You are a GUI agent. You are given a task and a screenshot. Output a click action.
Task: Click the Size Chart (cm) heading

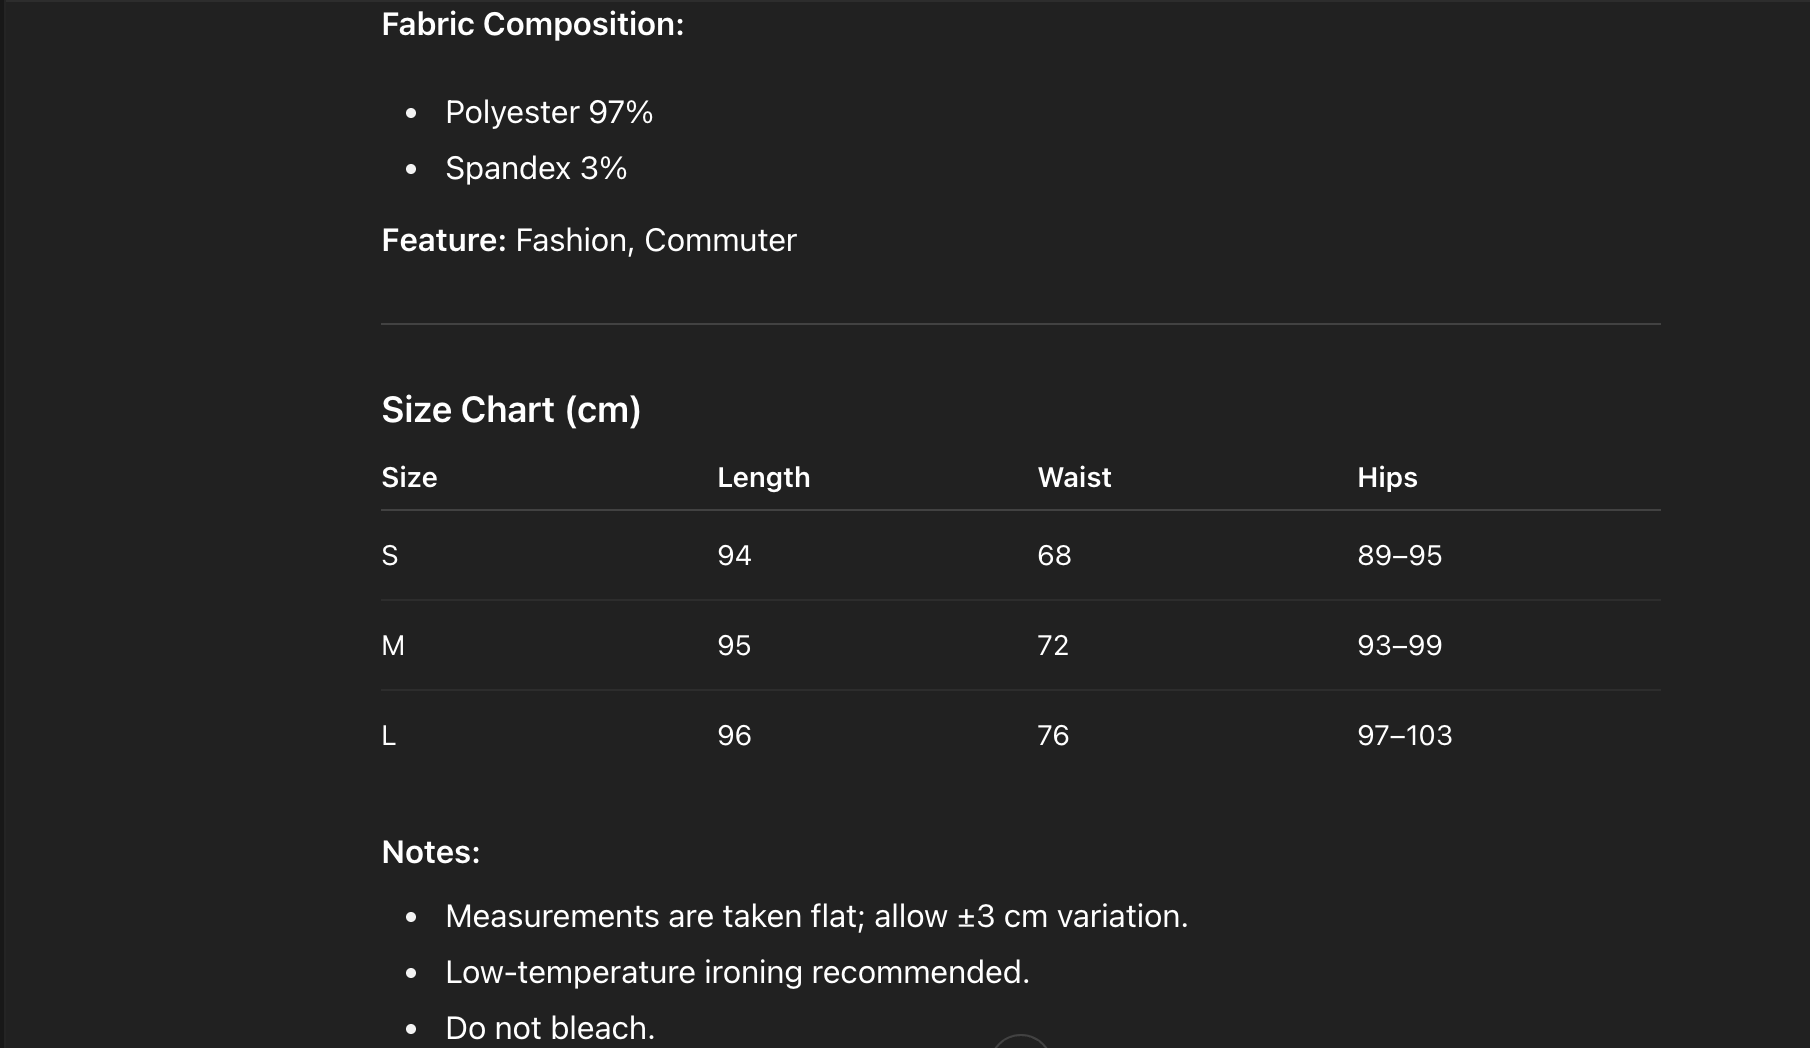coord(511,410)
